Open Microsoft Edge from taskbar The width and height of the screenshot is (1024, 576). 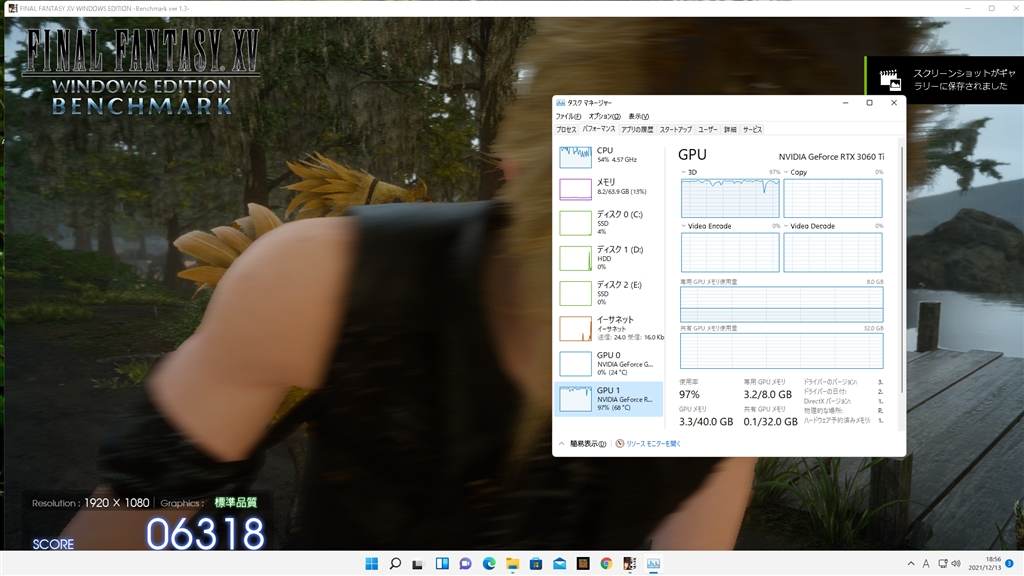point(489,563)
